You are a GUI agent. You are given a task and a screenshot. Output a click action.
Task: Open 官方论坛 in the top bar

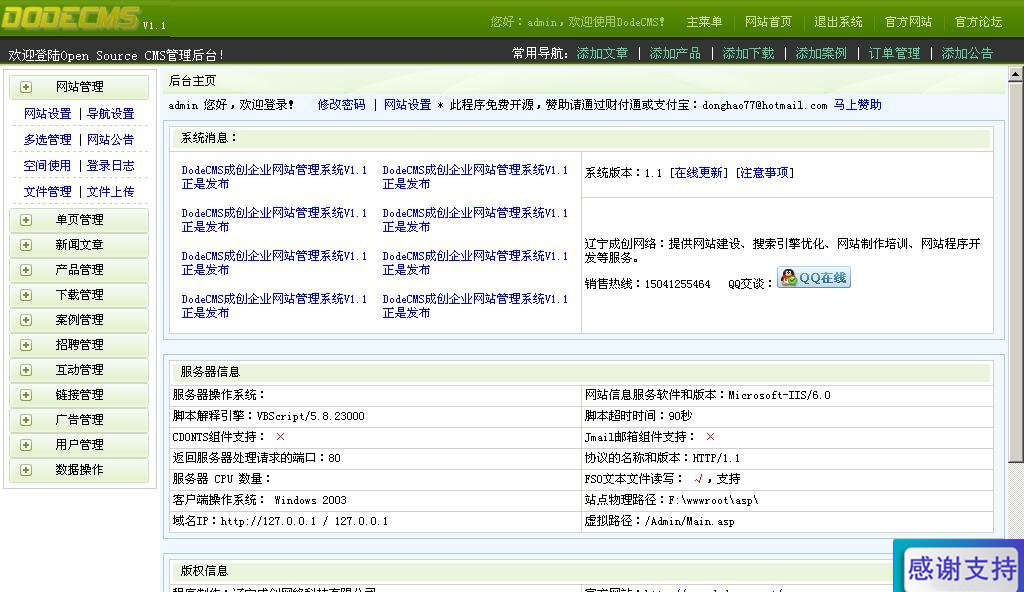pos(978,22)
